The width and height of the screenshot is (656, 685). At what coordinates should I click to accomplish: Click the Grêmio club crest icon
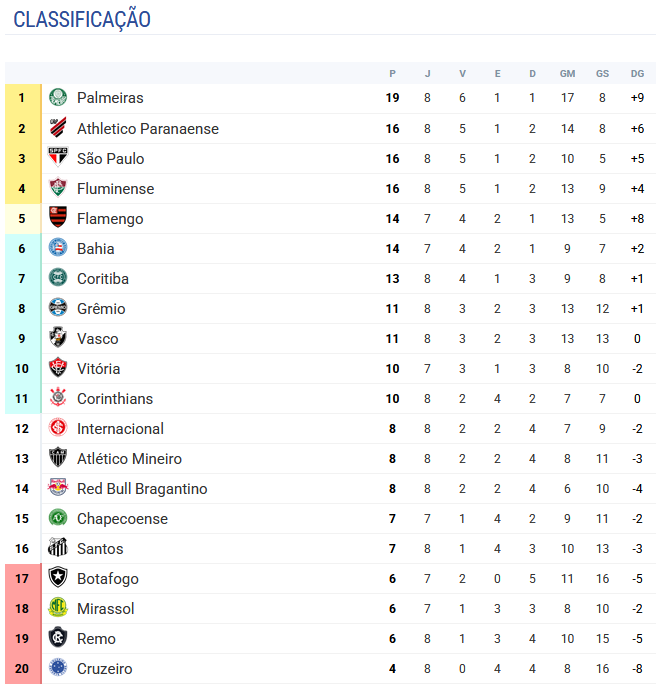pyautogui.click(x=58, y=308)
